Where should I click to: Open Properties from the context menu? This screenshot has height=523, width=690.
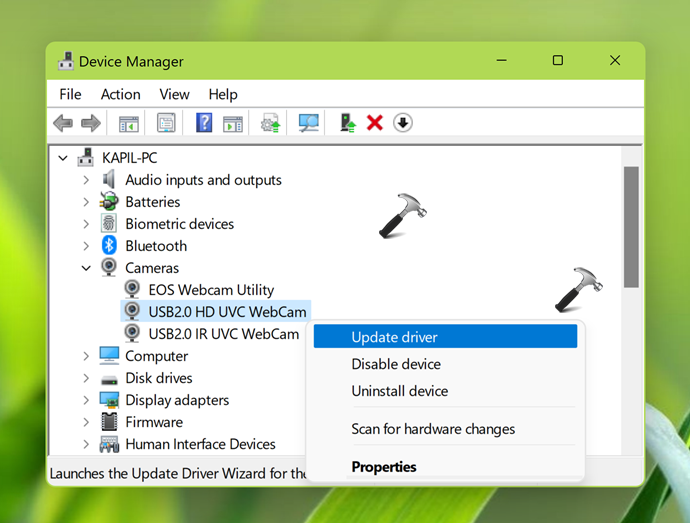(384, 467)
